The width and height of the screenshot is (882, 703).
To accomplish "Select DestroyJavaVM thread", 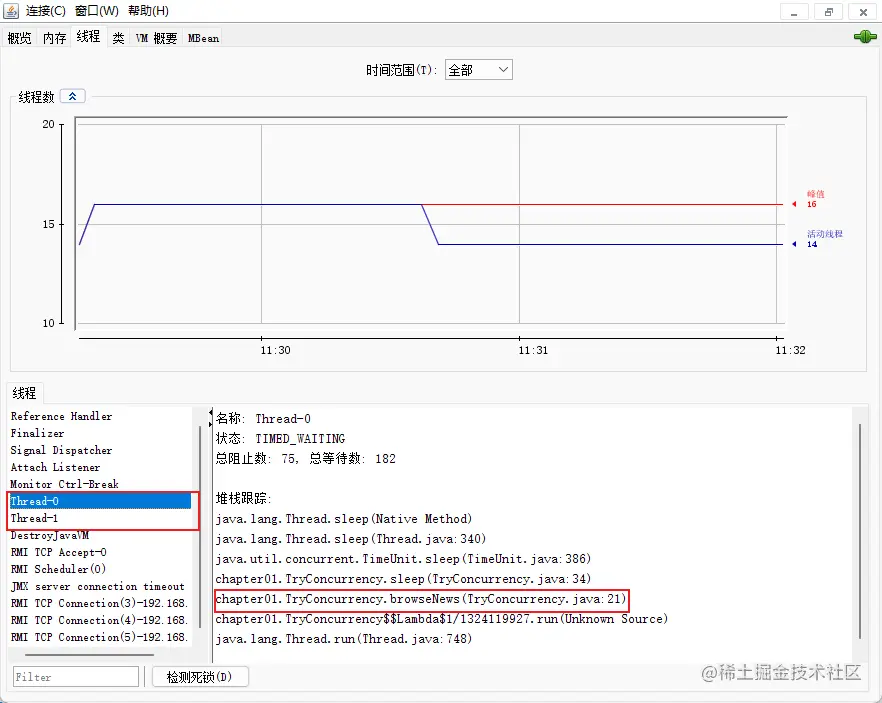I will [100, 535].
